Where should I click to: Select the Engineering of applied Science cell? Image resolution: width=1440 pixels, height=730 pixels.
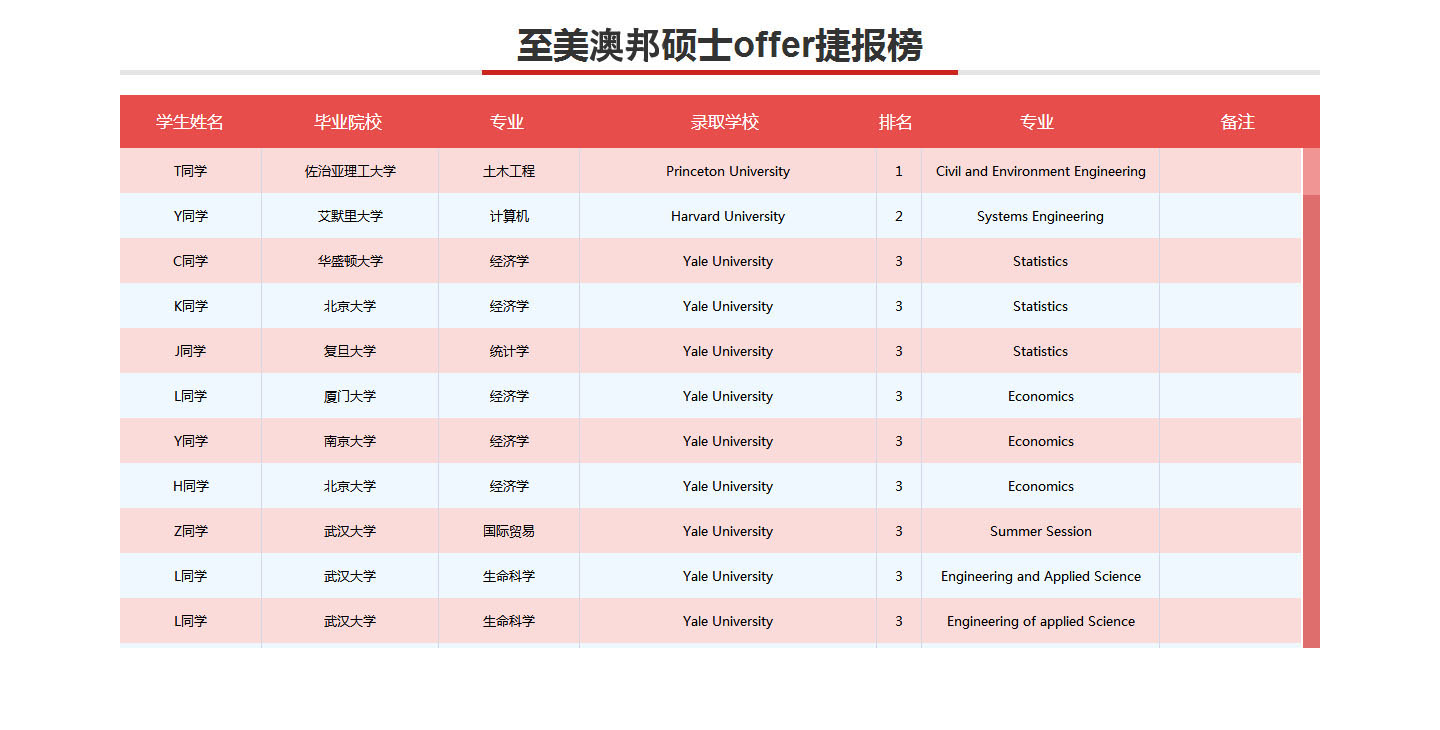coord(1041,621)
